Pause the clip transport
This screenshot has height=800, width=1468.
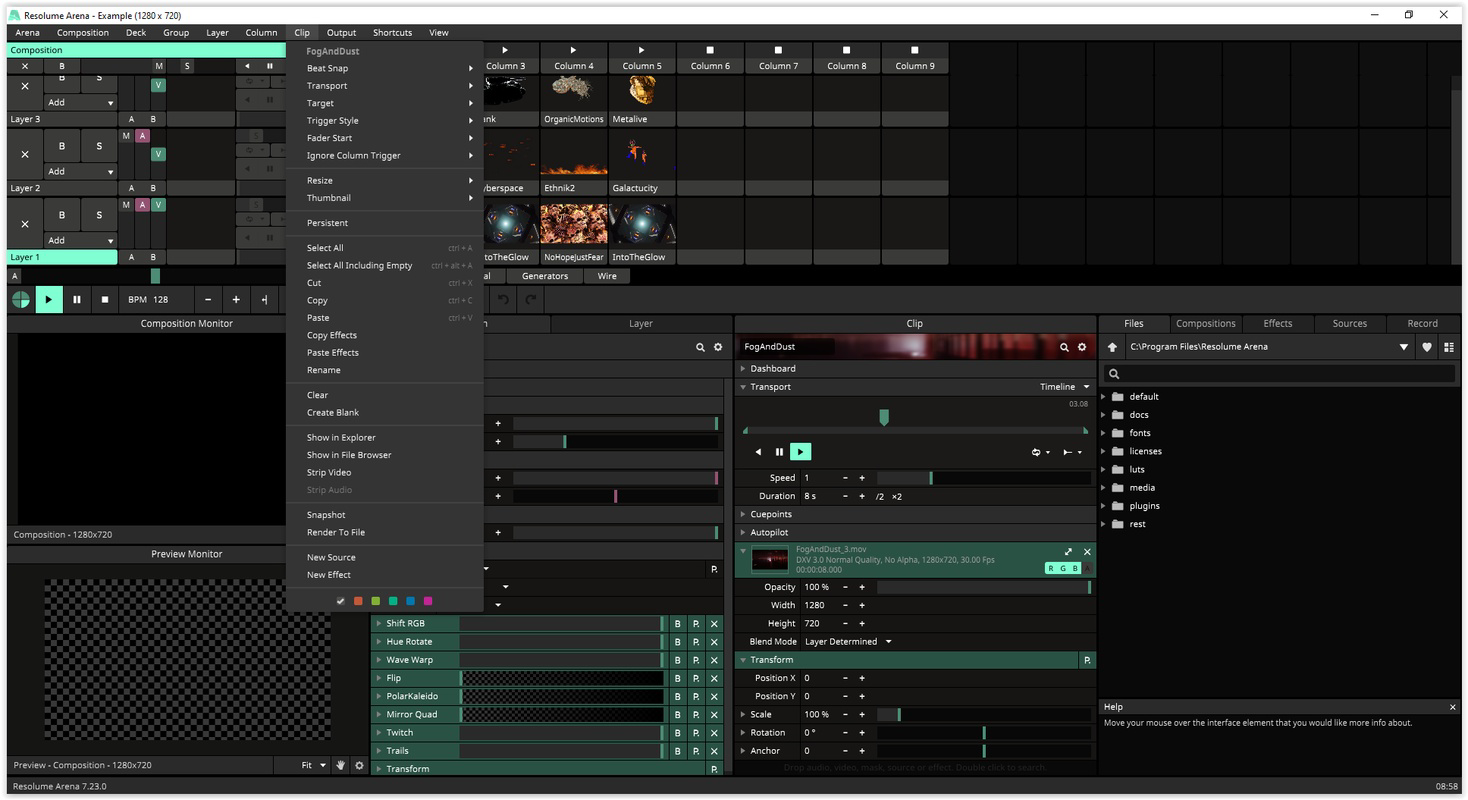click(779, 452)
